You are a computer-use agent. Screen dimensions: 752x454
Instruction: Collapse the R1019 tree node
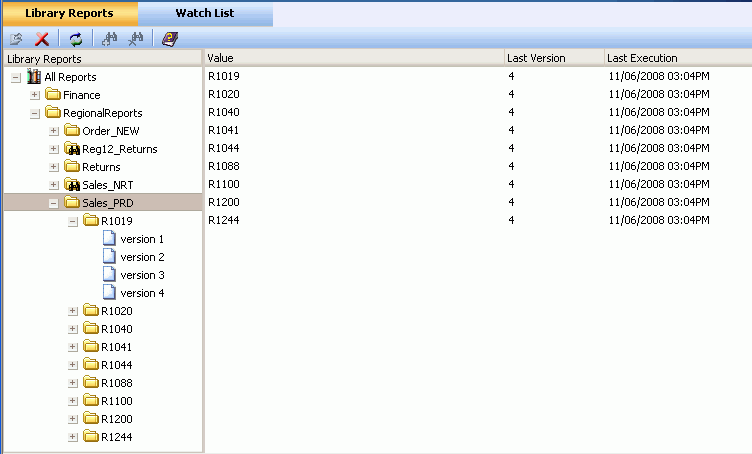click(x=72, y=221)
